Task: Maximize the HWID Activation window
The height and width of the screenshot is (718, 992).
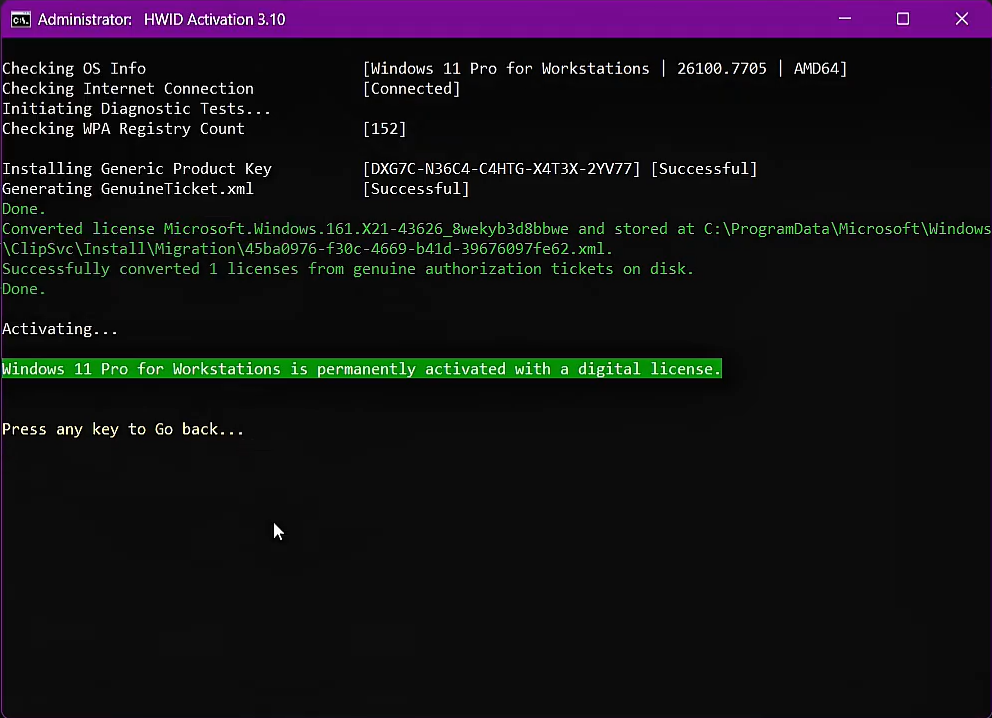Action: click(903, 19)
